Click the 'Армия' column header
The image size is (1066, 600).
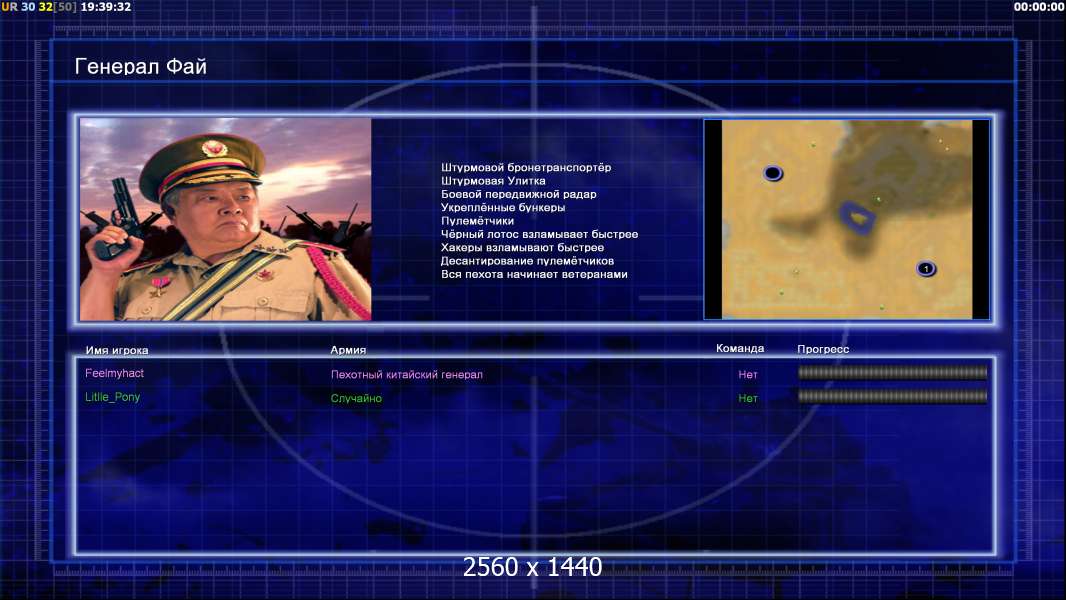(348, 350)
